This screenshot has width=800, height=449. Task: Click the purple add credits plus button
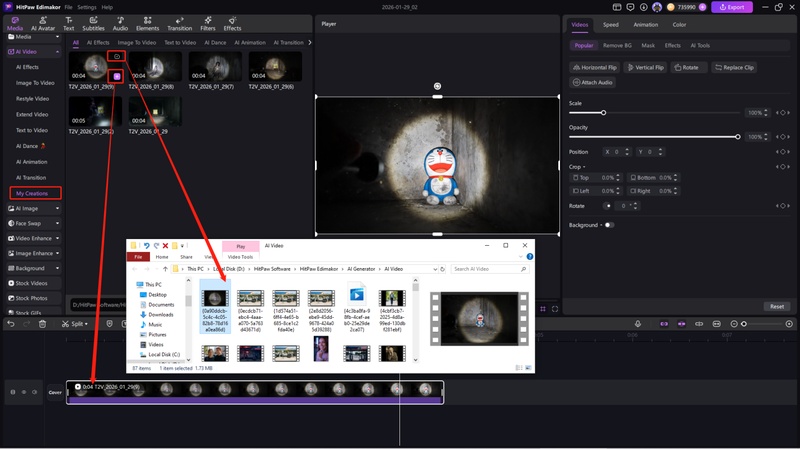click(703, 7)
